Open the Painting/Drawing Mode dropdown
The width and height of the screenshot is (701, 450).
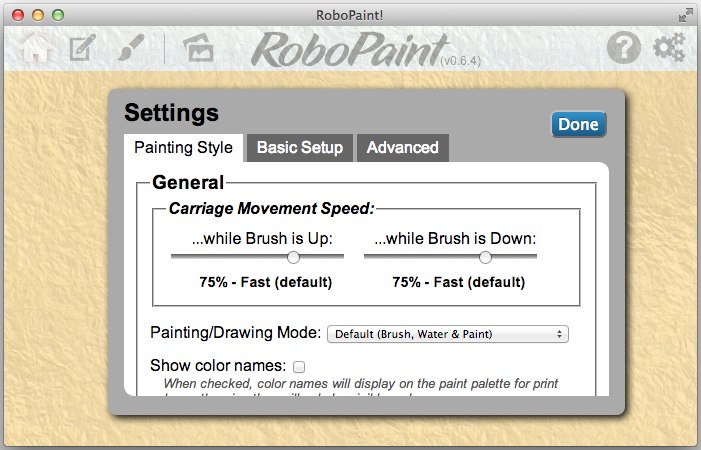click(x=448, y=334)
